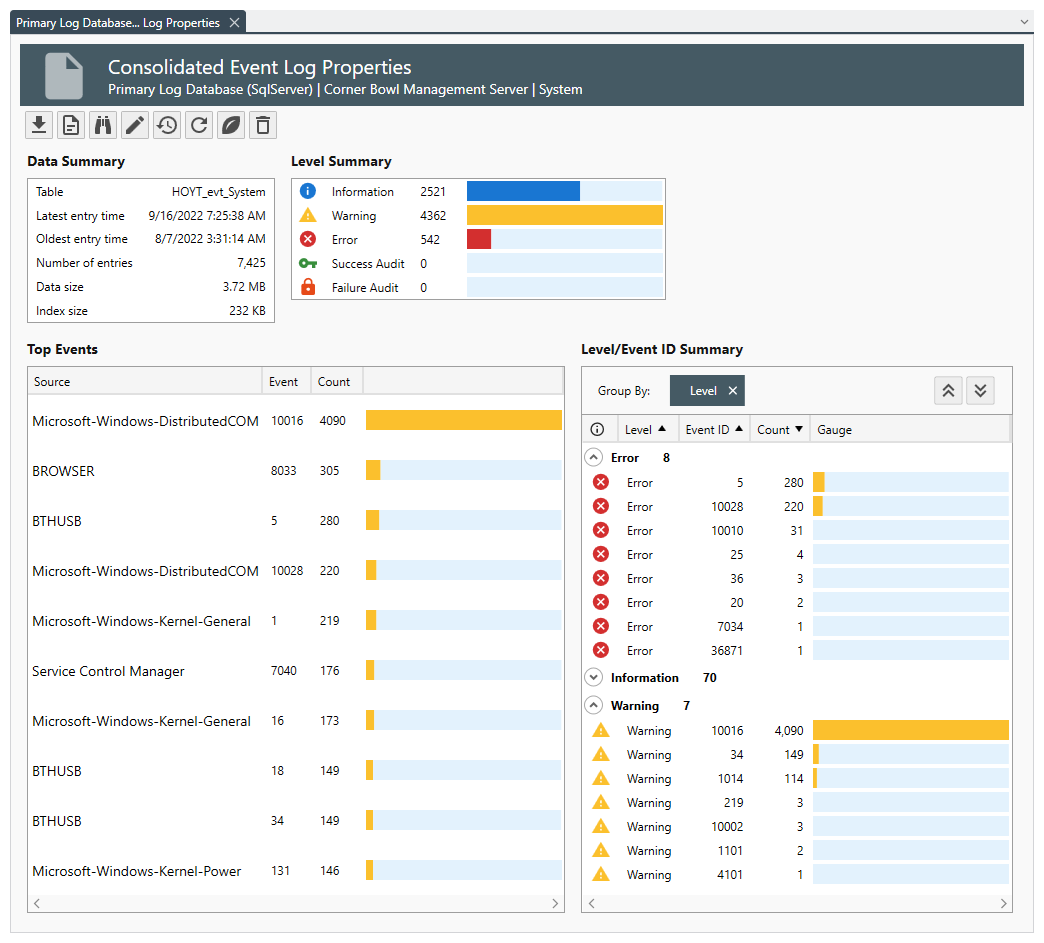The height and width of the screenshot is (943, 1044).
Task: Toggle Count column sort order
Action: (x=780, y=428)
